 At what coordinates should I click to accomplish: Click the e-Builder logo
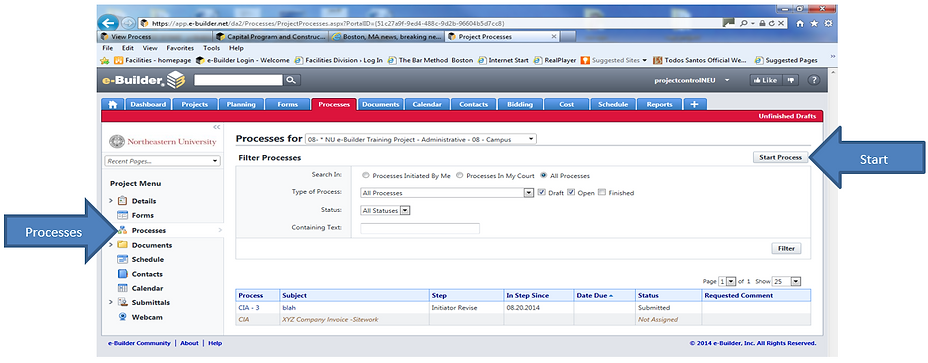(x=144, y=80)
